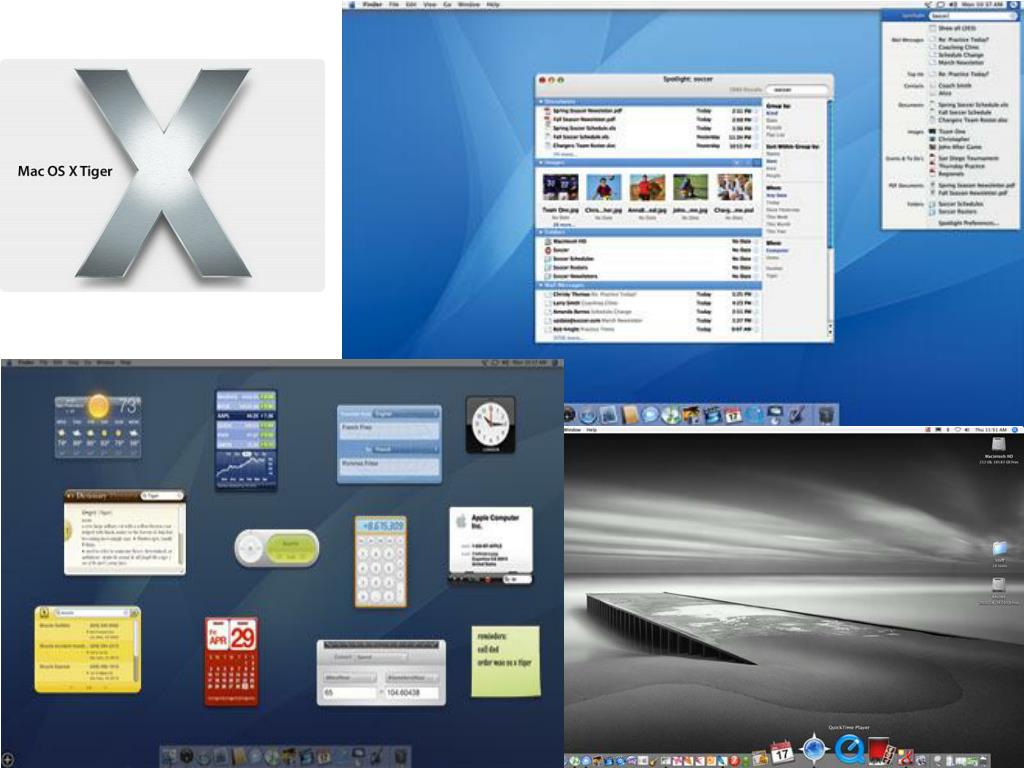Screen dimensions: 1024x768
Task: Open iCal calendar icon showing 17 in grayscale Dock
Action: [782, 752]
